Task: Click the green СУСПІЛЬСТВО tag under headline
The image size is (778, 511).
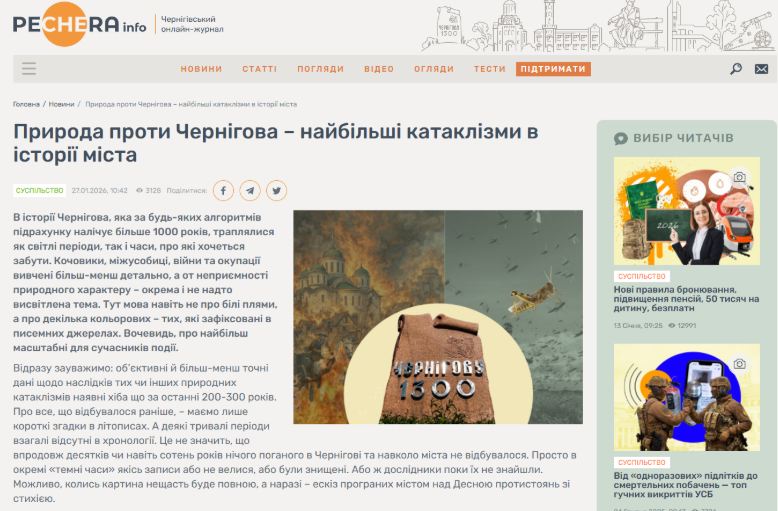Action: tap(40, 190)
